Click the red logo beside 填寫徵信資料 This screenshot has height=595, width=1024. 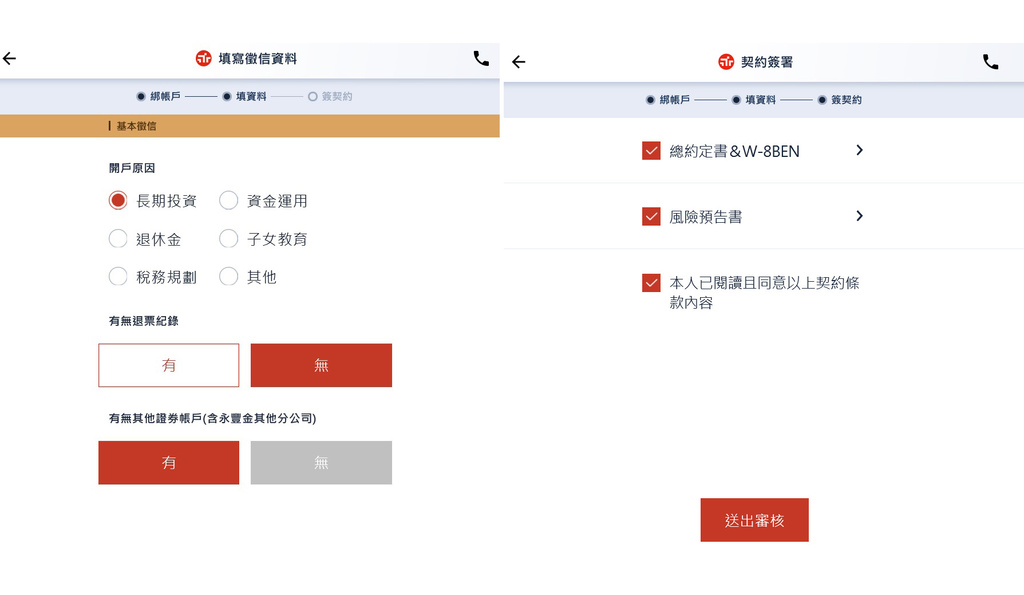204,59
